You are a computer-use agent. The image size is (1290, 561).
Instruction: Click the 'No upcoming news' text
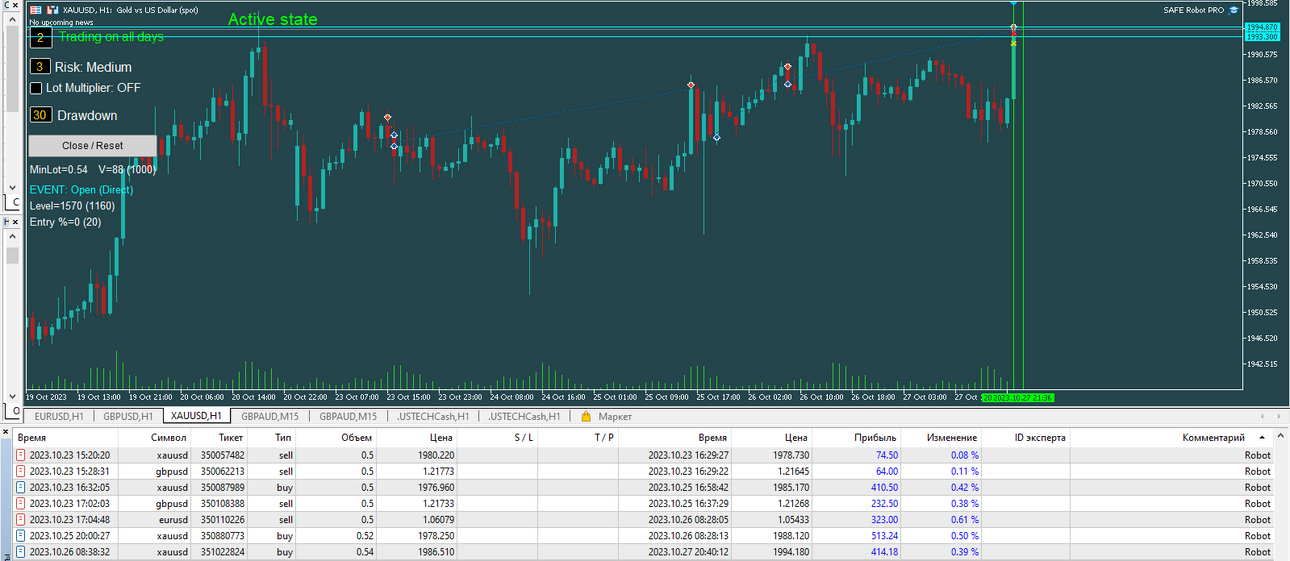62,22
